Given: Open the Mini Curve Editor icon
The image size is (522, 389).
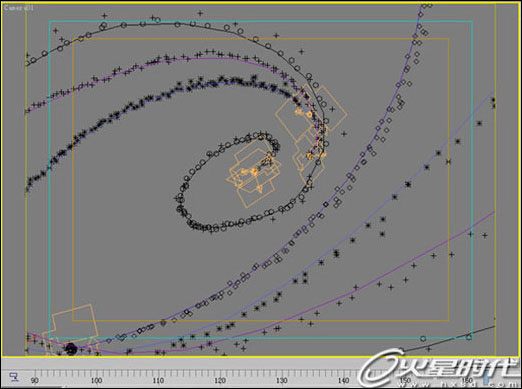Looking at the screenshot, I should [13, 377].
